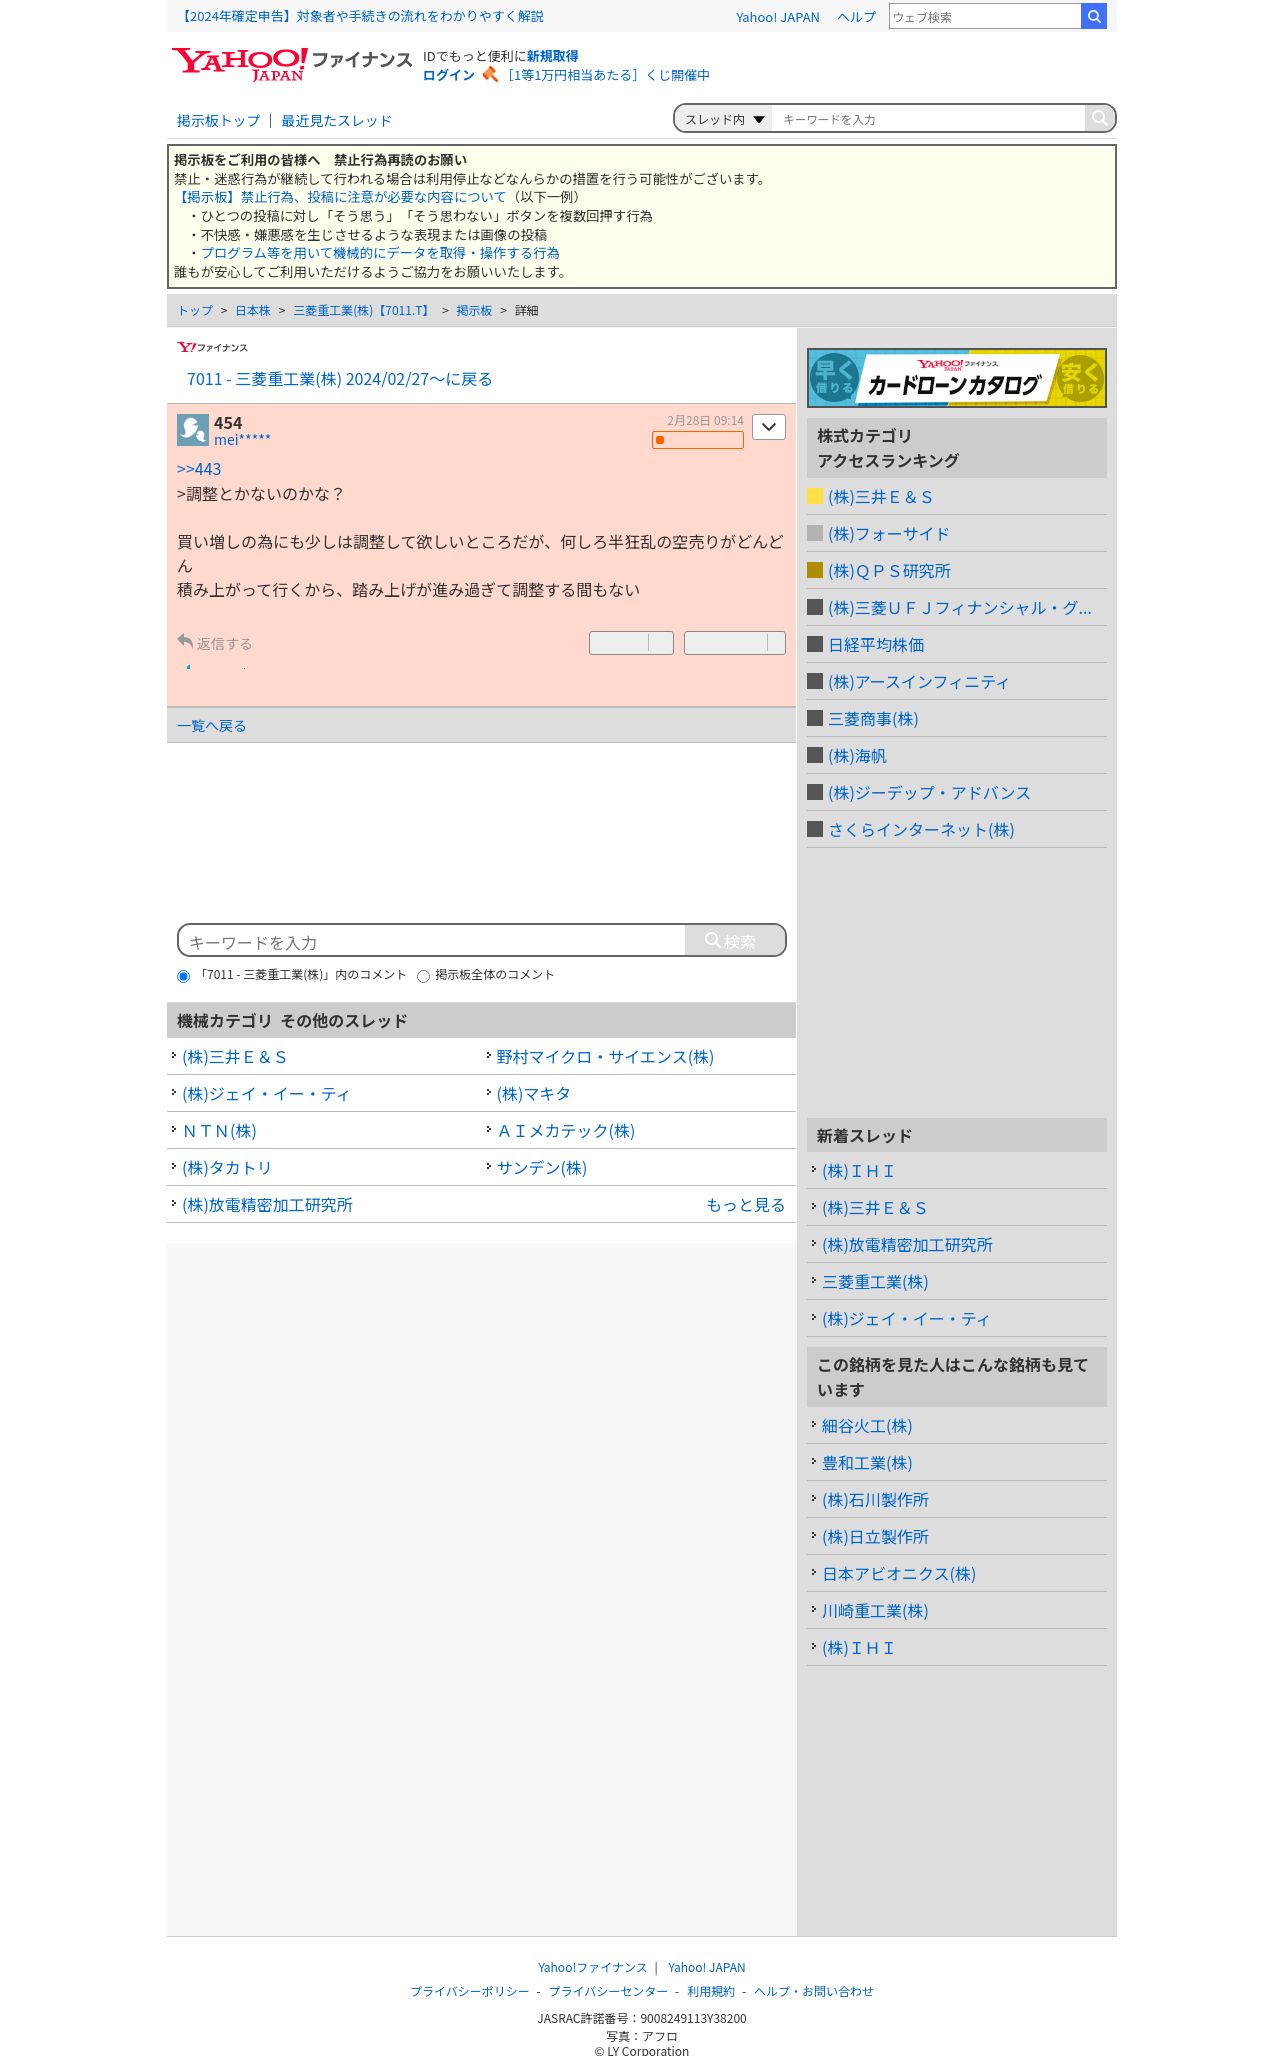Open (株)日立製作所 related stock
Image resolution: width=1284 pixels, height=2056 pixels.
tap(875, 1537)
